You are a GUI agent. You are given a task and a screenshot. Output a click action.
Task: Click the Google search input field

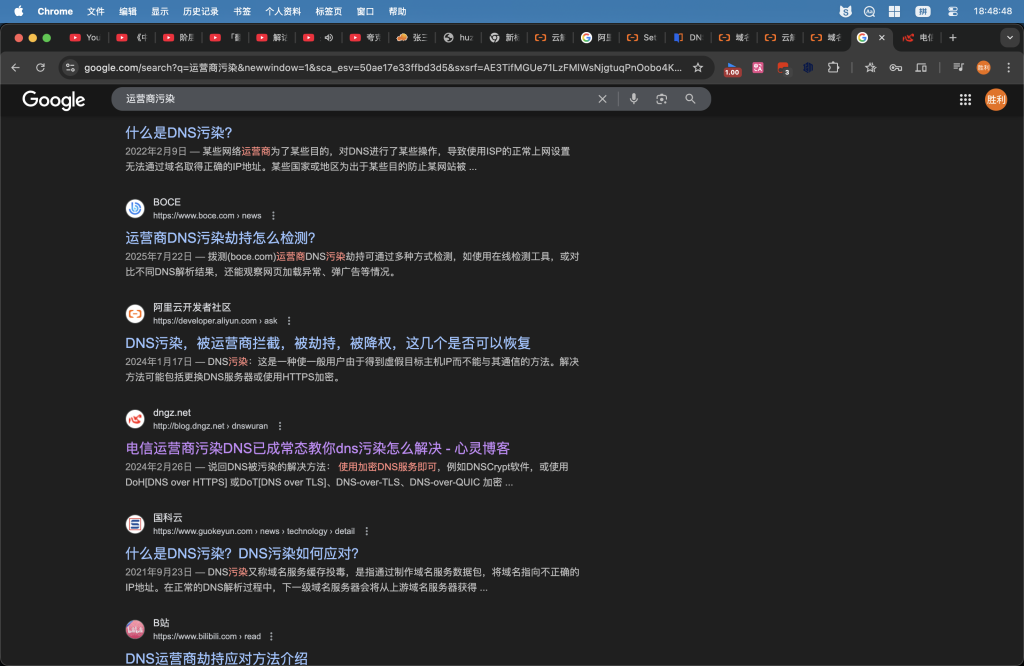pos(350,99)
